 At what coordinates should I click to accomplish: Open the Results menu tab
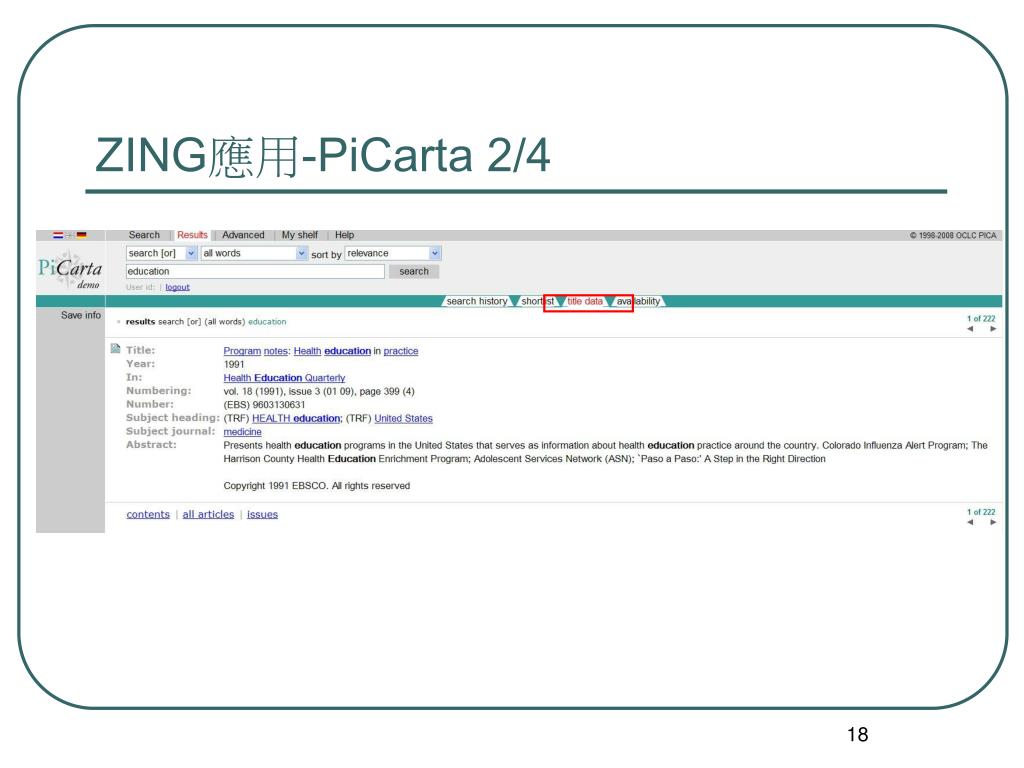[192, 235]
